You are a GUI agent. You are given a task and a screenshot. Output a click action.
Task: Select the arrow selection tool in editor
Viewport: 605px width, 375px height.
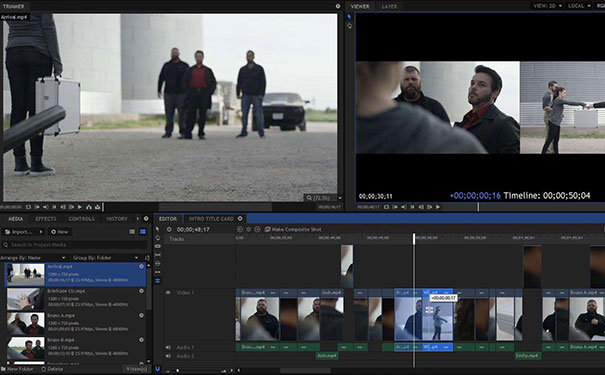pyautogui.click(x=157, y=229)
